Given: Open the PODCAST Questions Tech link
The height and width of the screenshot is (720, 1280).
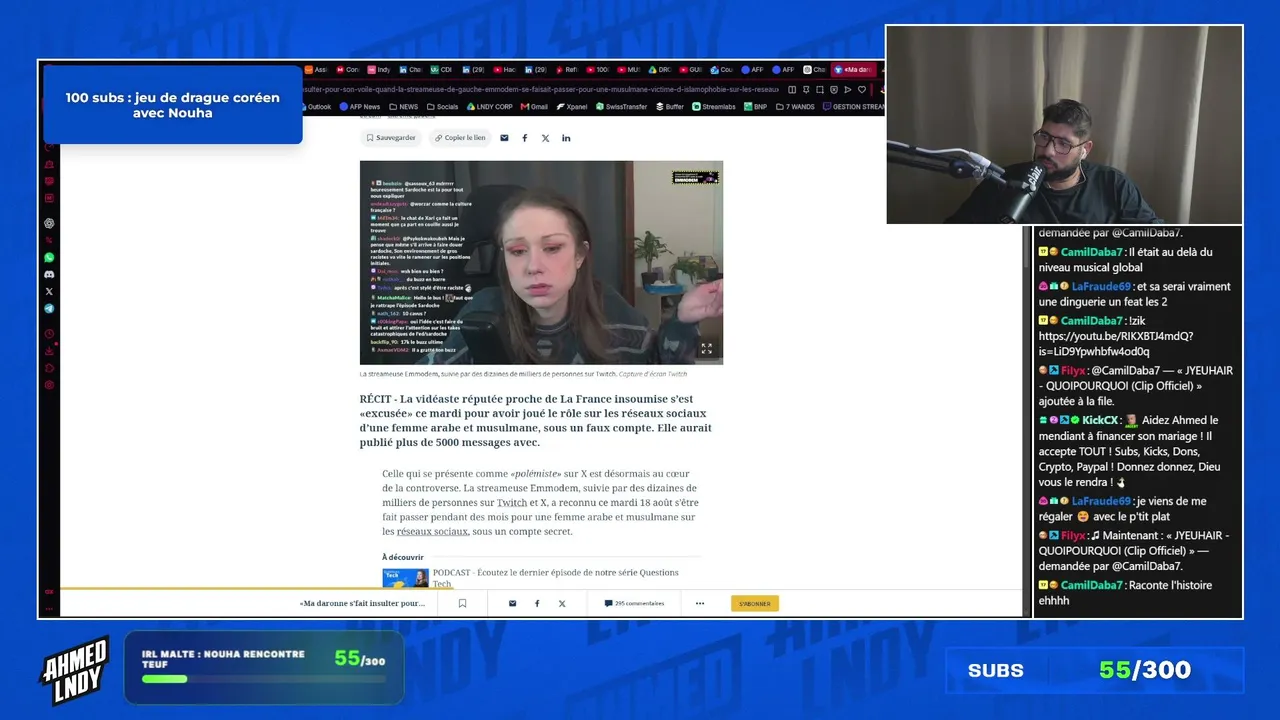Looking at the screenshot, I should pos(555,578).
